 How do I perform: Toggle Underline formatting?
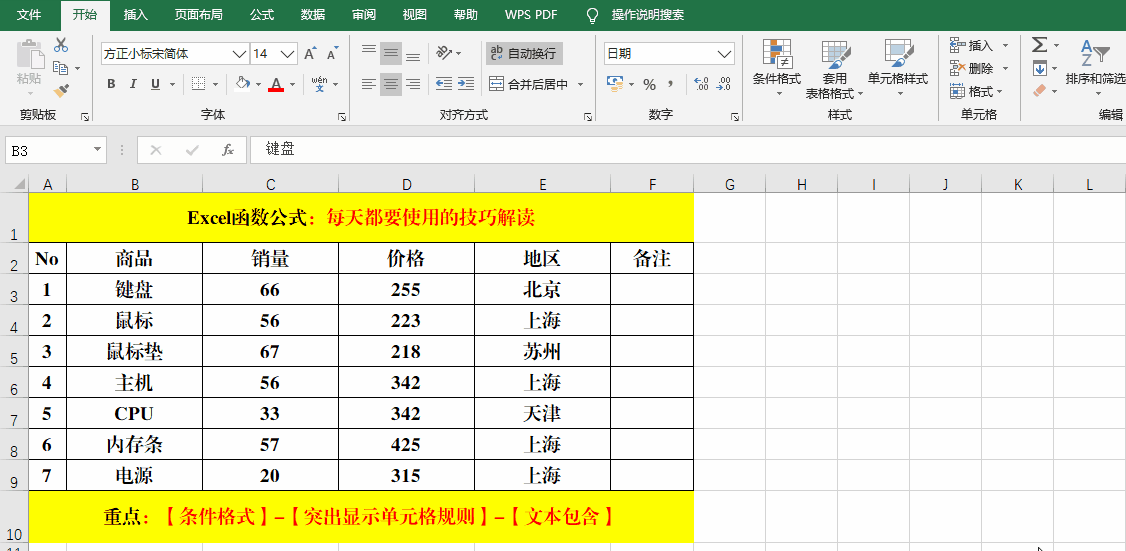coord(155,84)
